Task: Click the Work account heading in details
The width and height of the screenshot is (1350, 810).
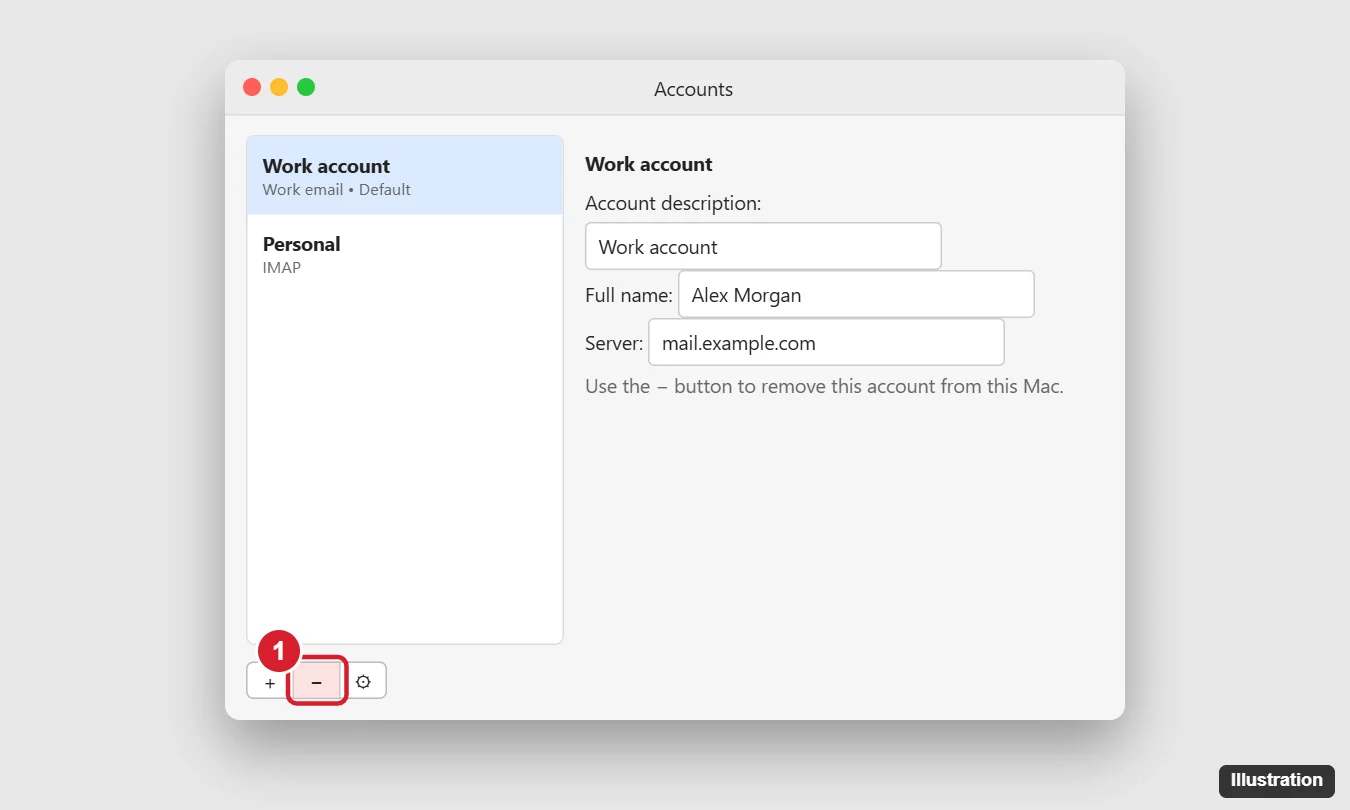Action: (649, 165)
